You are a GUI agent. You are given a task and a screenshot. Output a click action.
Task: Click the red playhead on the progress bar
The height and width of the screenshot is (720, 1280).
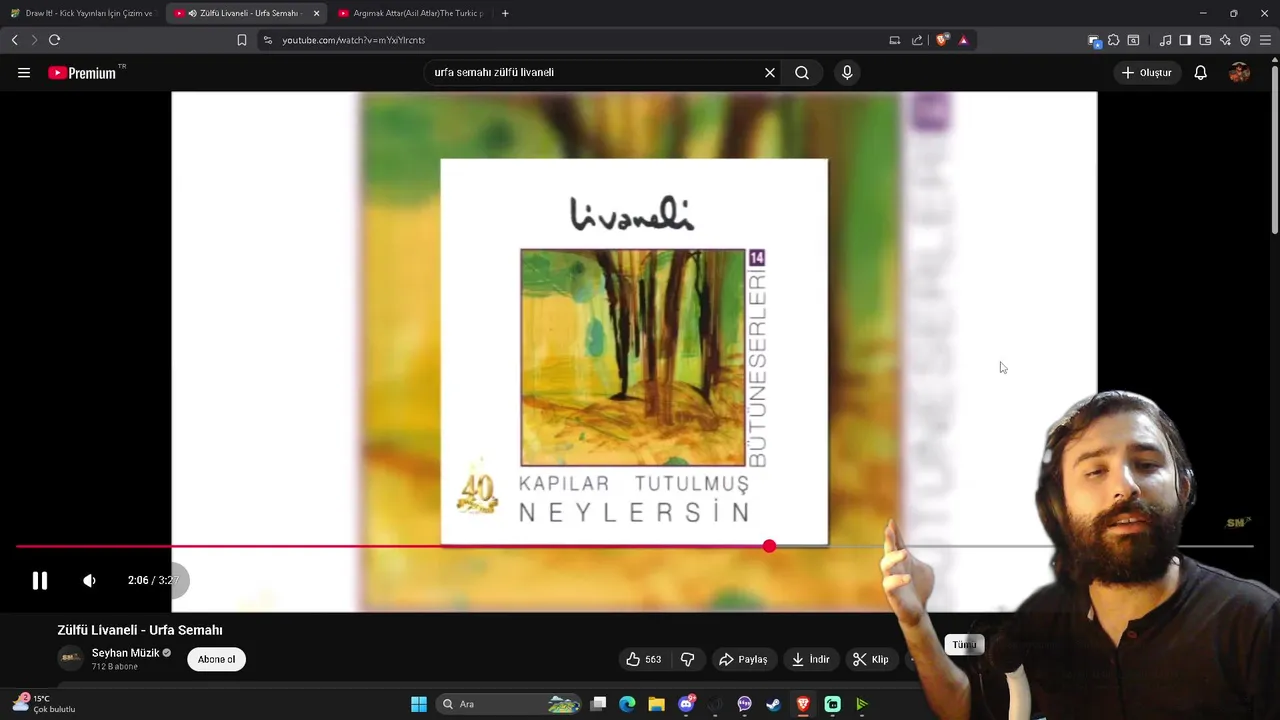(769, 546)
